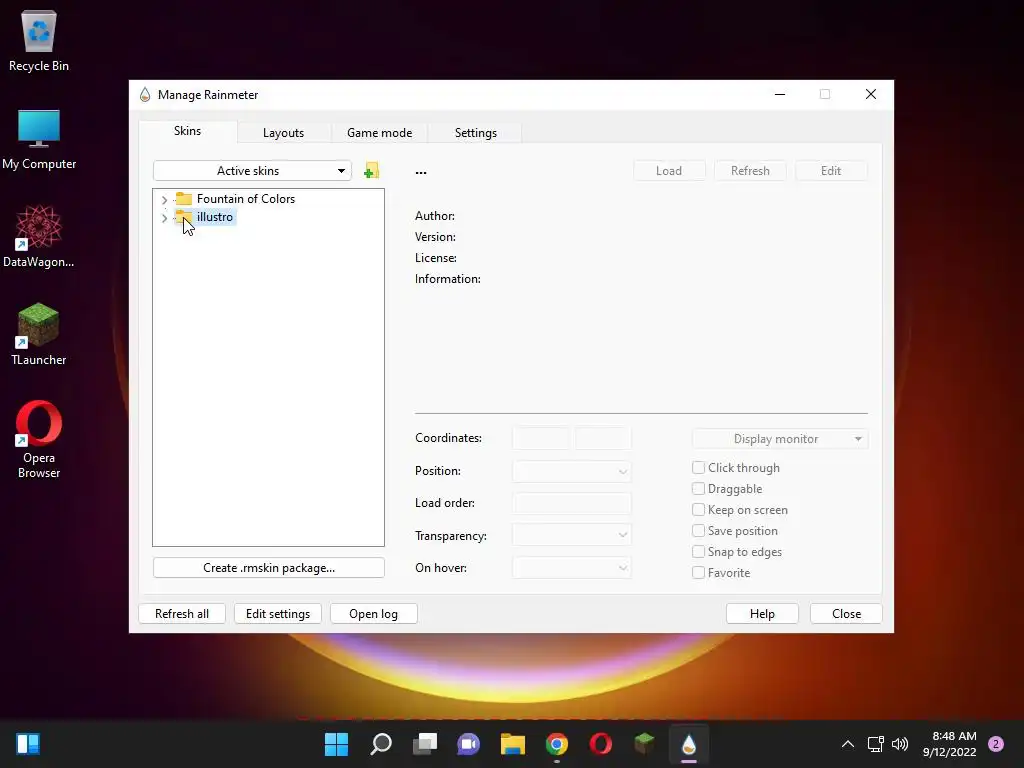
Task: Open the Transparency dropdown
Action: click(571, 535)
